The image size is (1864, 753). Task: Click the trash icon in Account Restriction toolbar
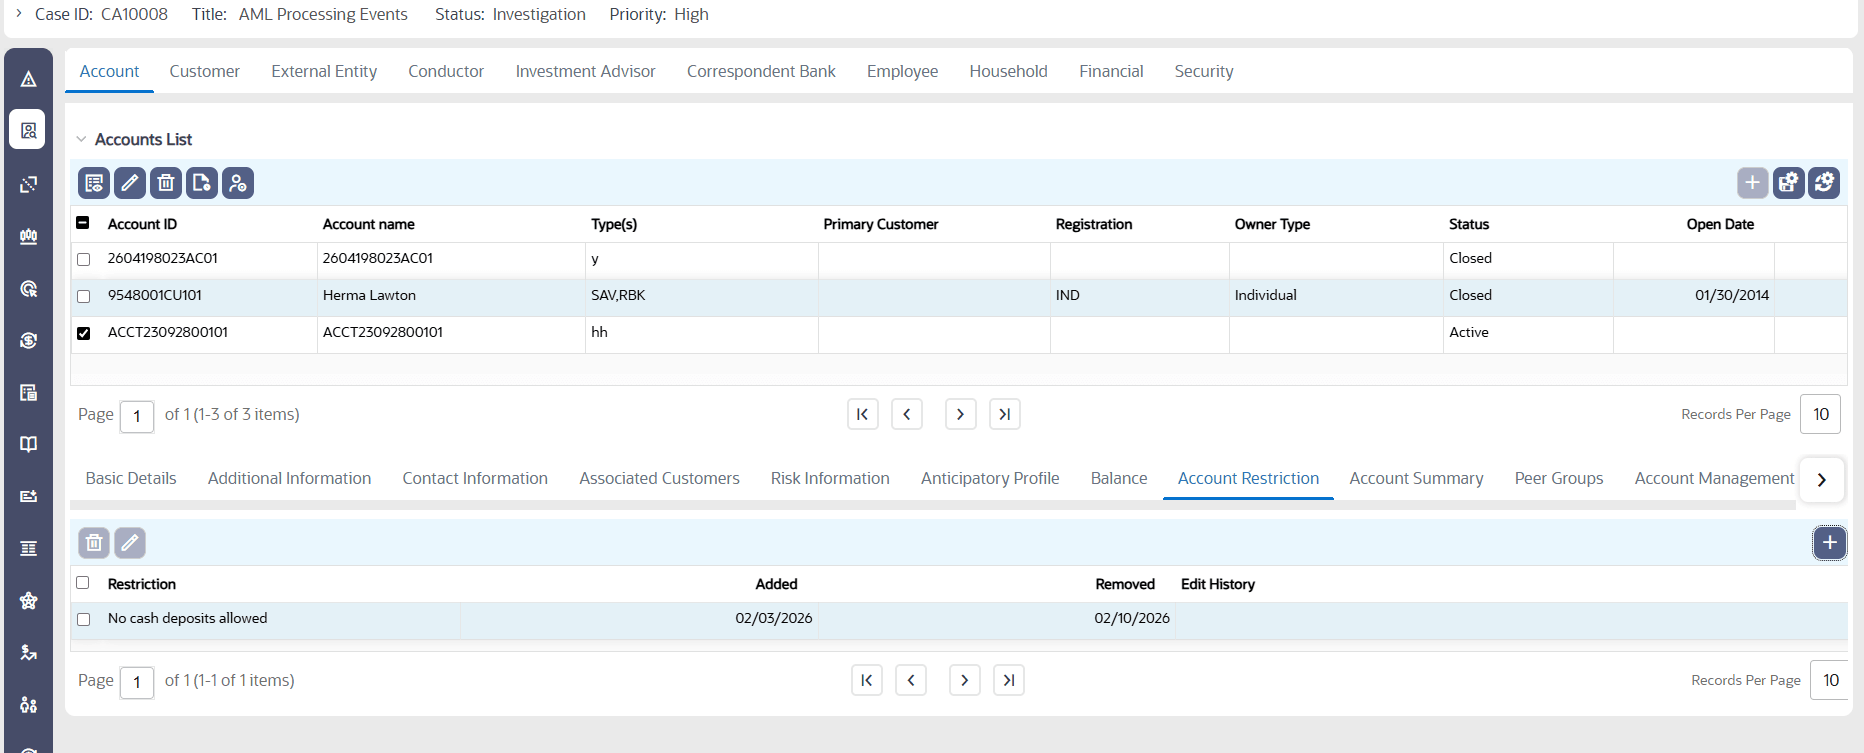94,543
